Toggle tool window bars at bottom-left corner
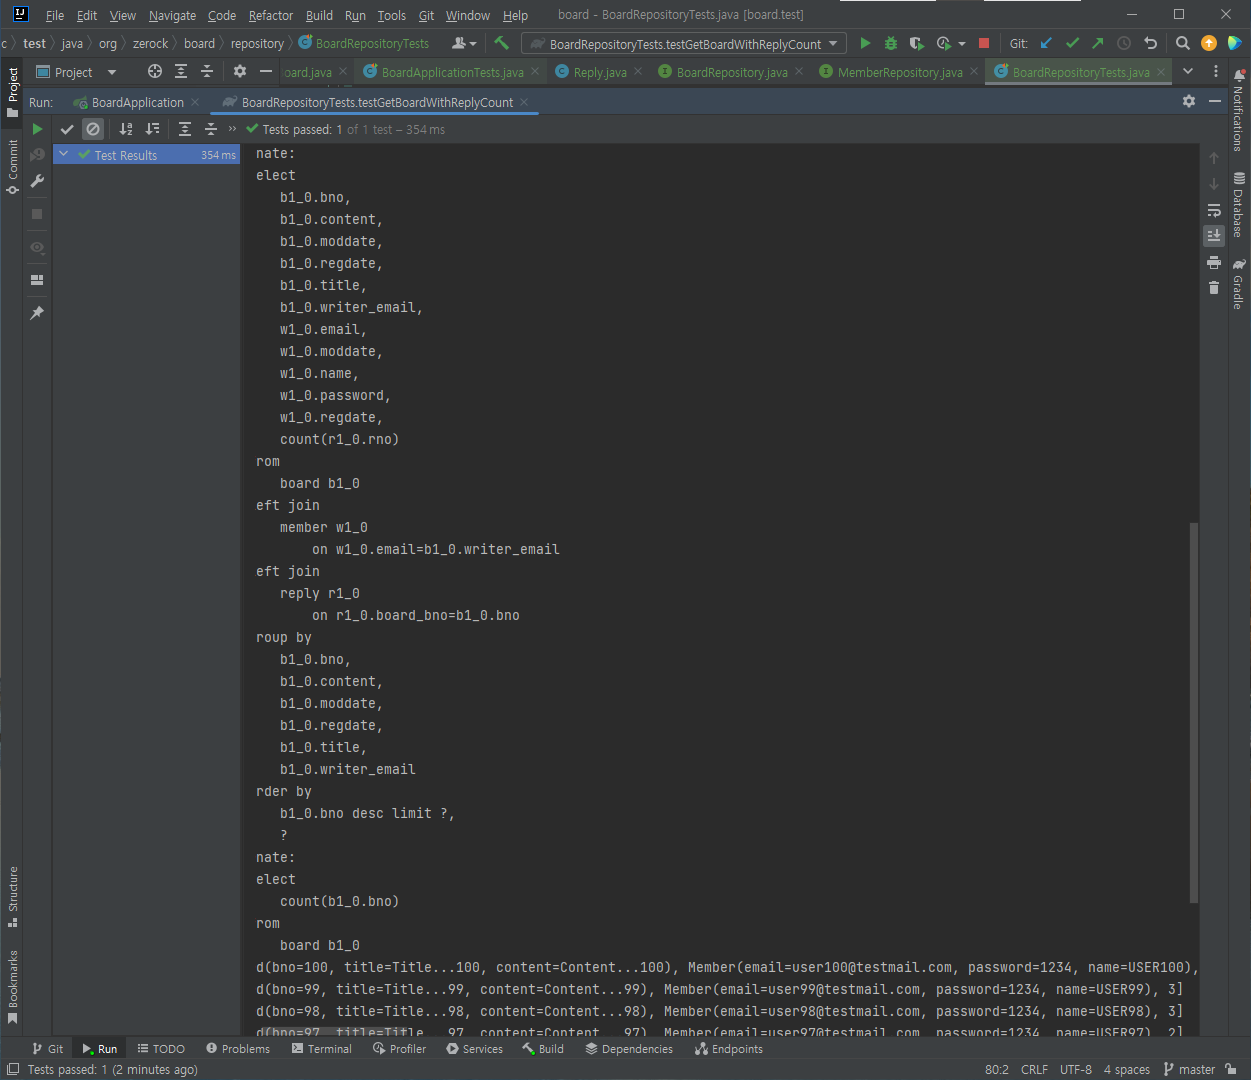Image resolution: width=1251 pixels, height=1080 pixels. 12,1069
